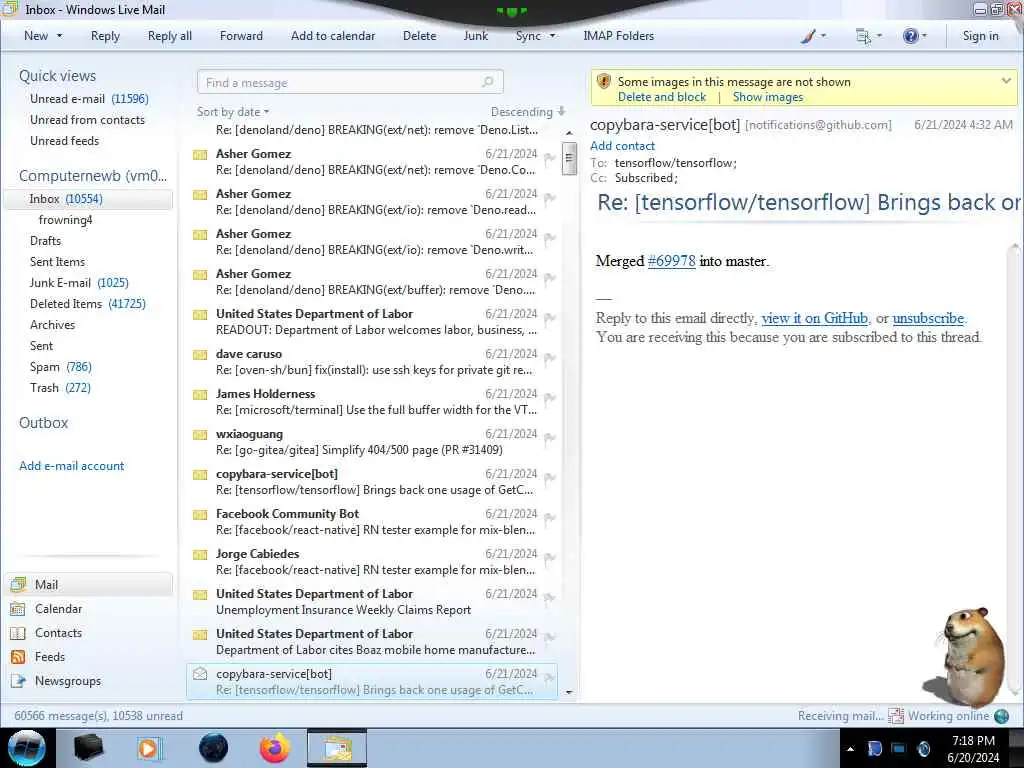
Task: Show hidden system tray icons arrow
Action: click(850, 749)
